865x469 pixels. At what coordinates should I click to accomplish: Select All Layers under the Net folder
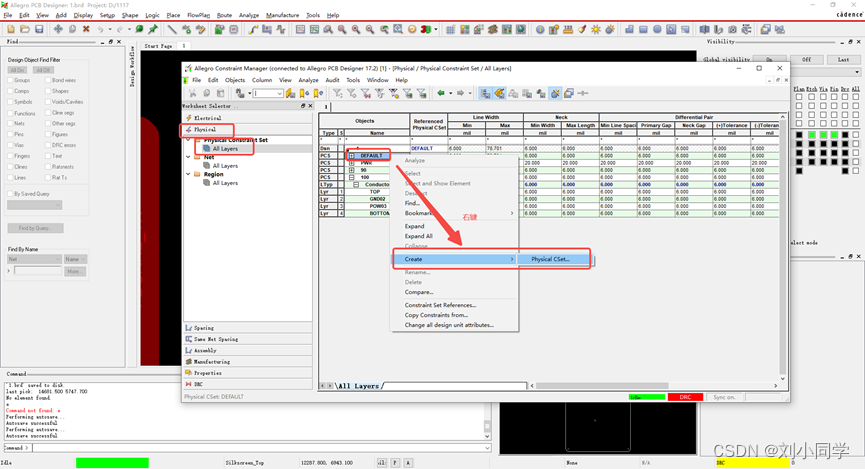(x=224, y=166)
